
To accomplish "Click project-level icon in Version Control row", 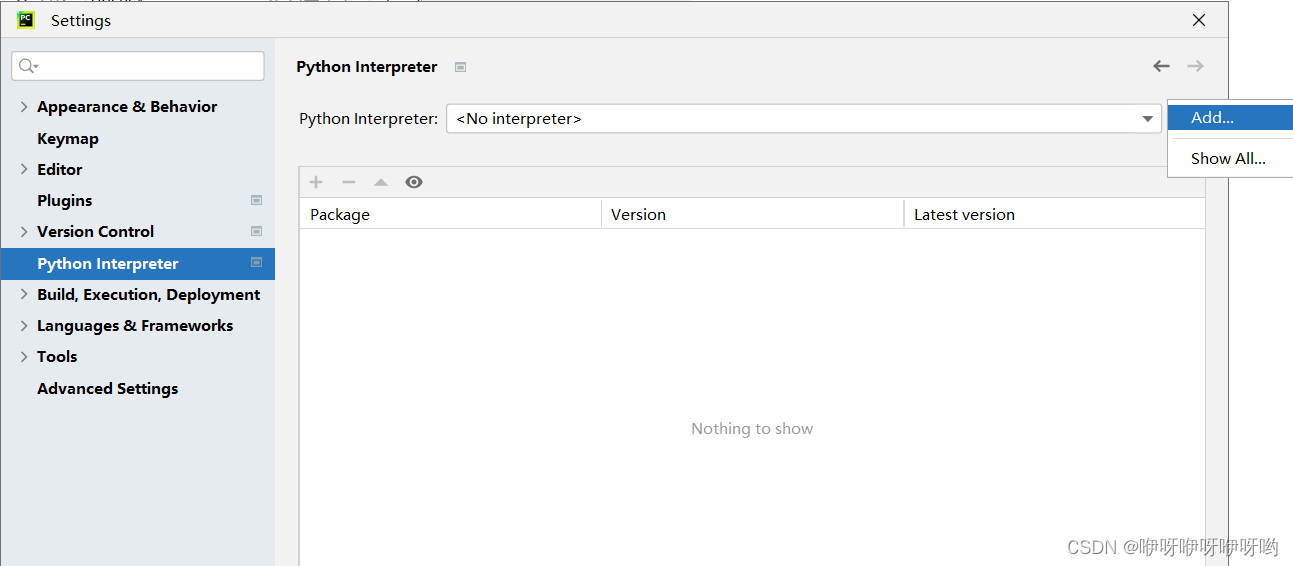I will 256,231.
